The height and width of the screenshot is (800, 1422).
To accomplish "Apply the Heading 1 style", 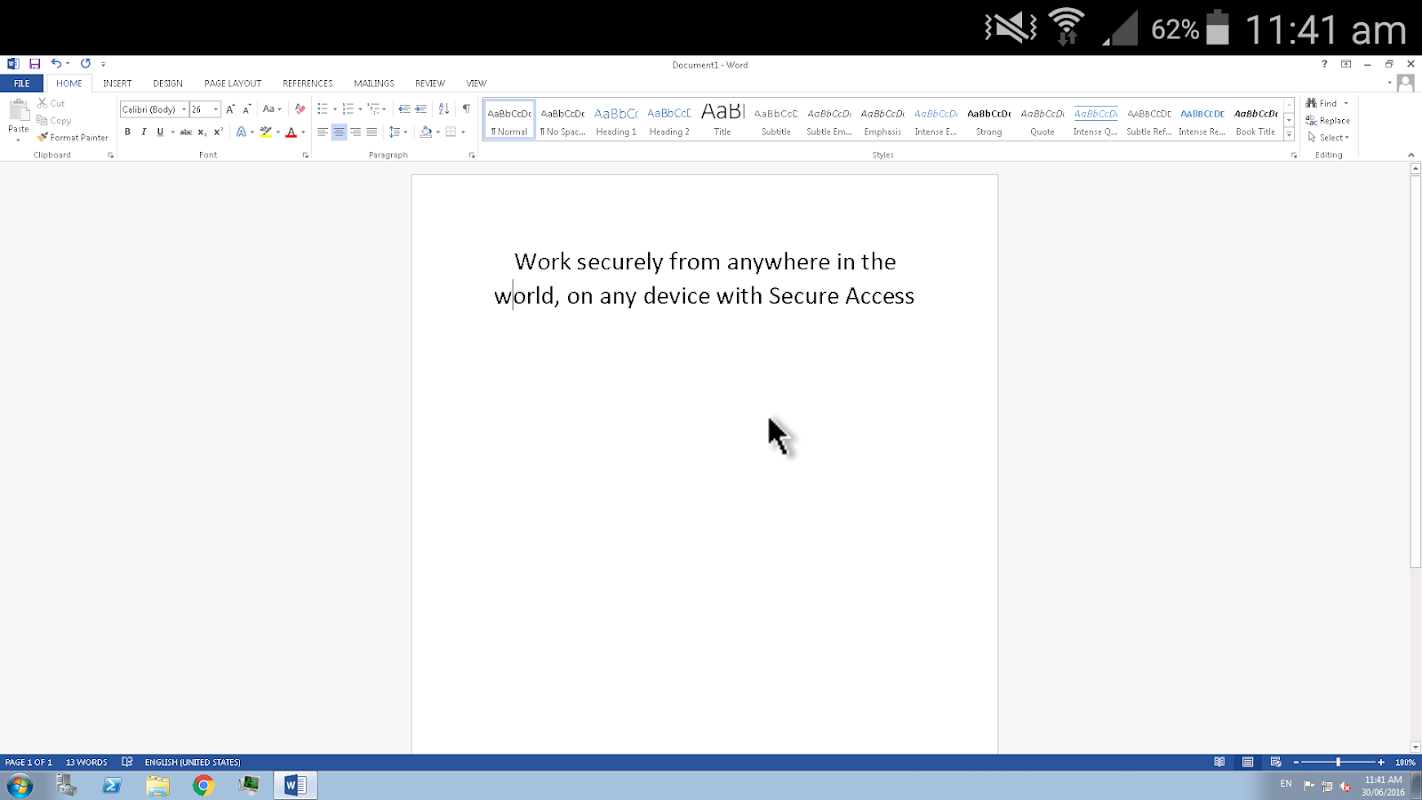I will (616, 120).
